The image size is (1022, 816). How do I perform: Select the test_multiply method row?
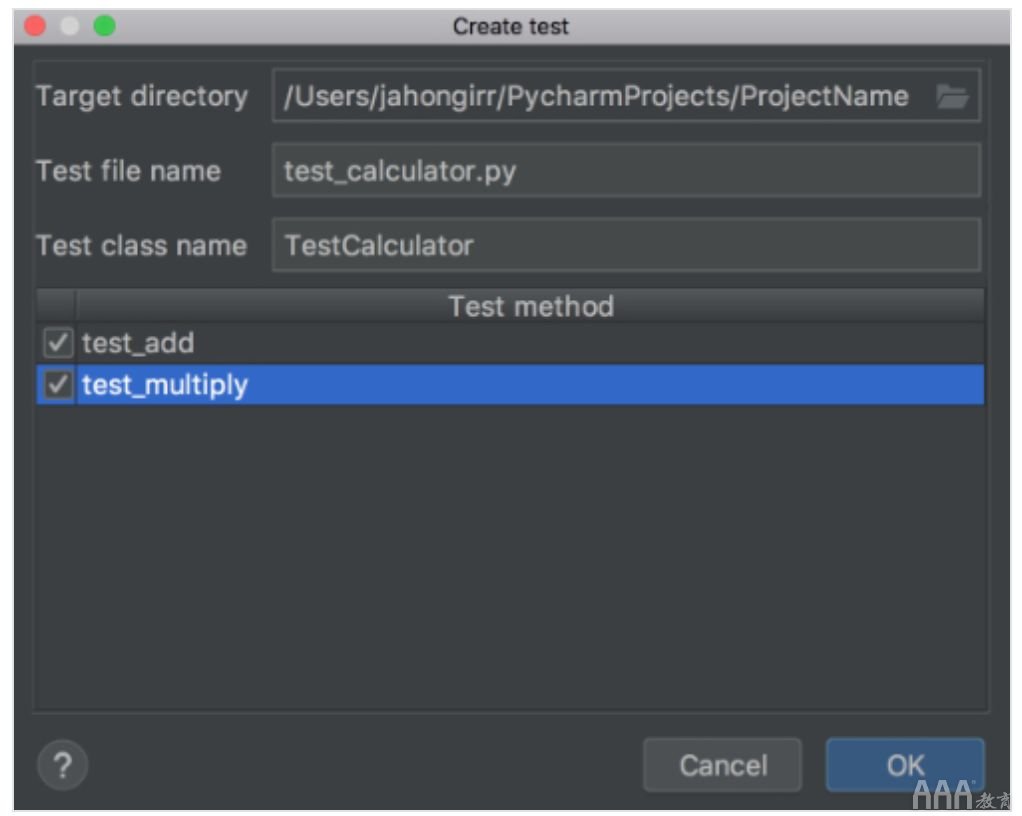click(x=510, y=385)
